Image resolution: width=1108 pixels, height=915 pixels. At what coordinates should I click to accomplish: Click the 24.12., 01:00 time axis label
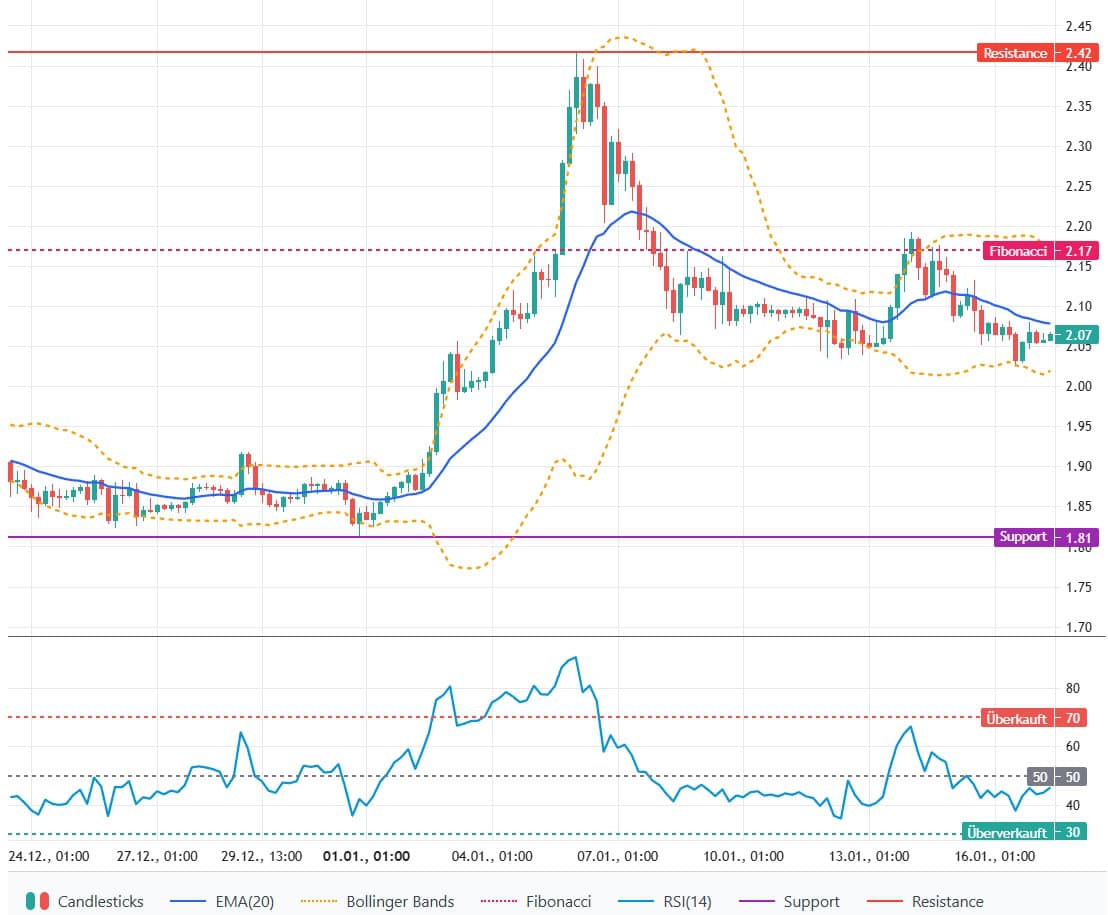click(x=49, y=856)
